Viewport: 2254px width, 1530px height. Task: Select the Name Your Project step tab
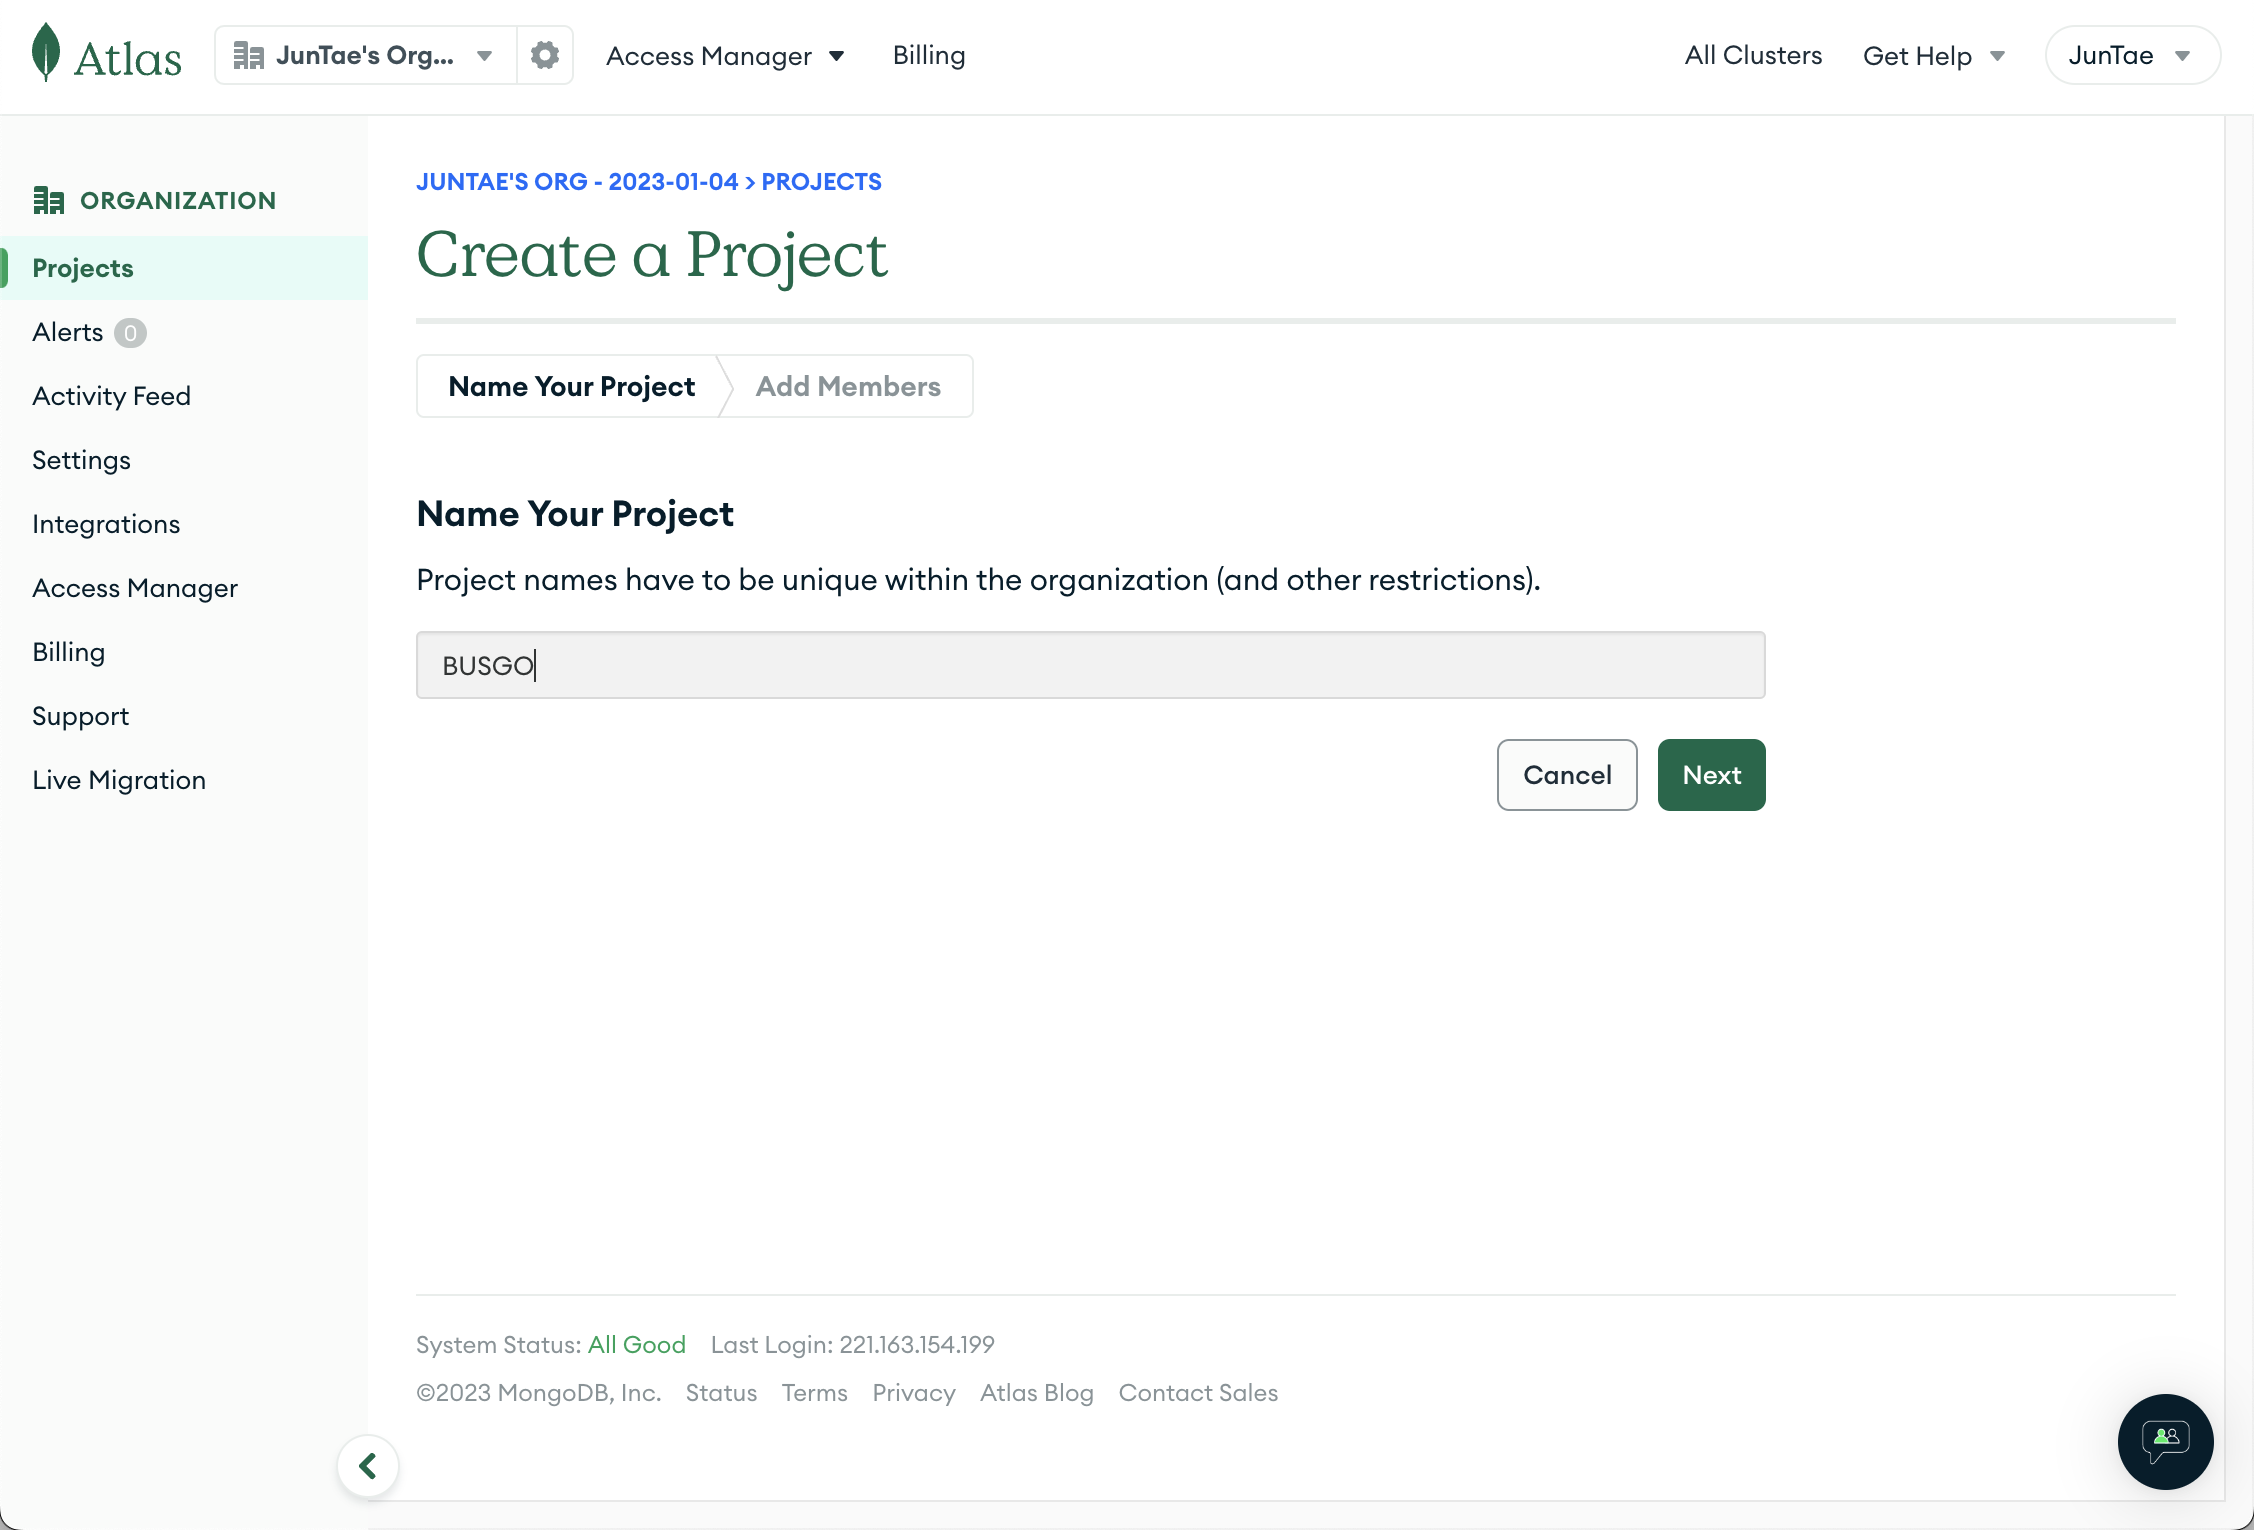[571, 386]
